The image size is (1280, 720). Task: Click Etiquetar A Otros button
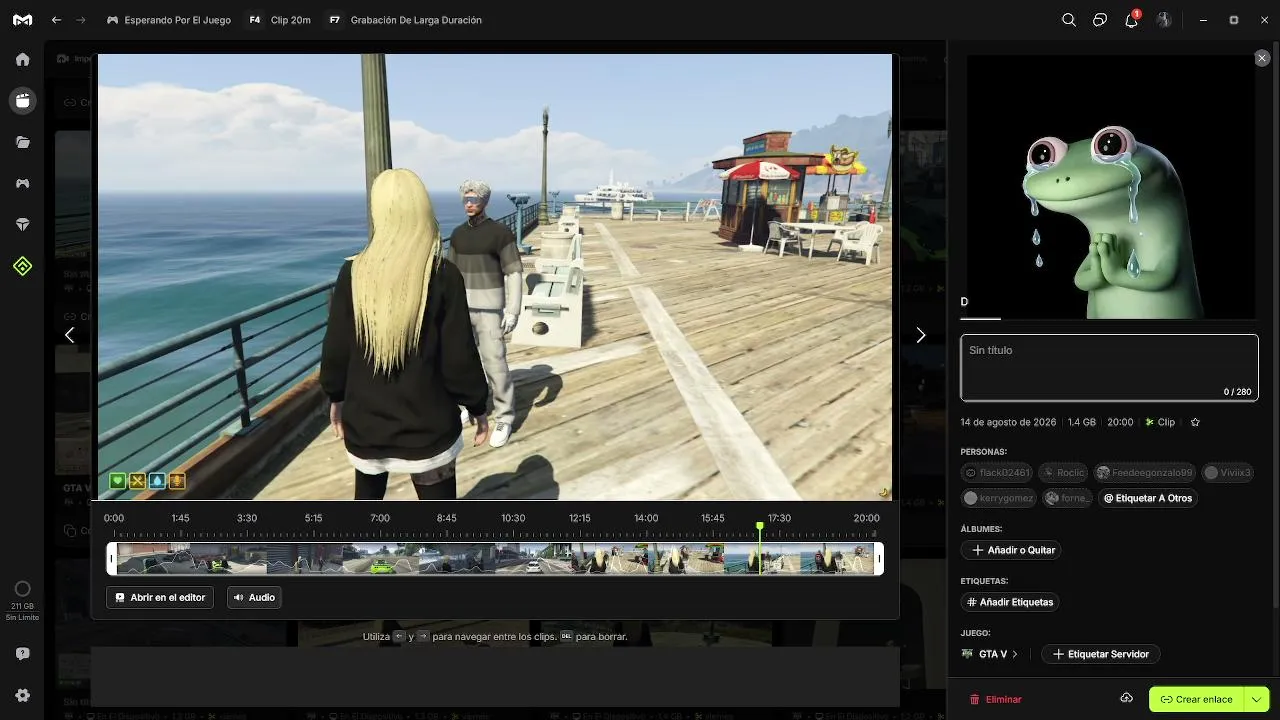[x=1148, y=498]
